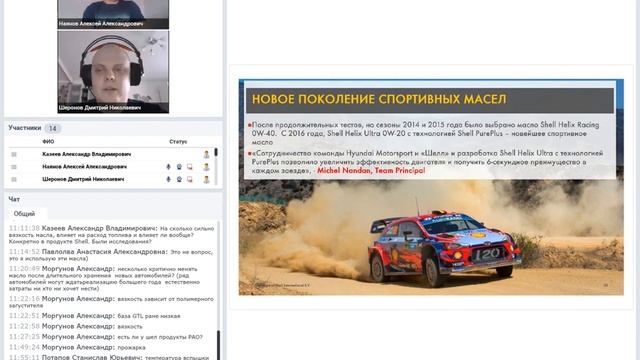640x360 pixels.
Task: Click webcam icon in Наимов Алексей row
Action: click(179, 167)
